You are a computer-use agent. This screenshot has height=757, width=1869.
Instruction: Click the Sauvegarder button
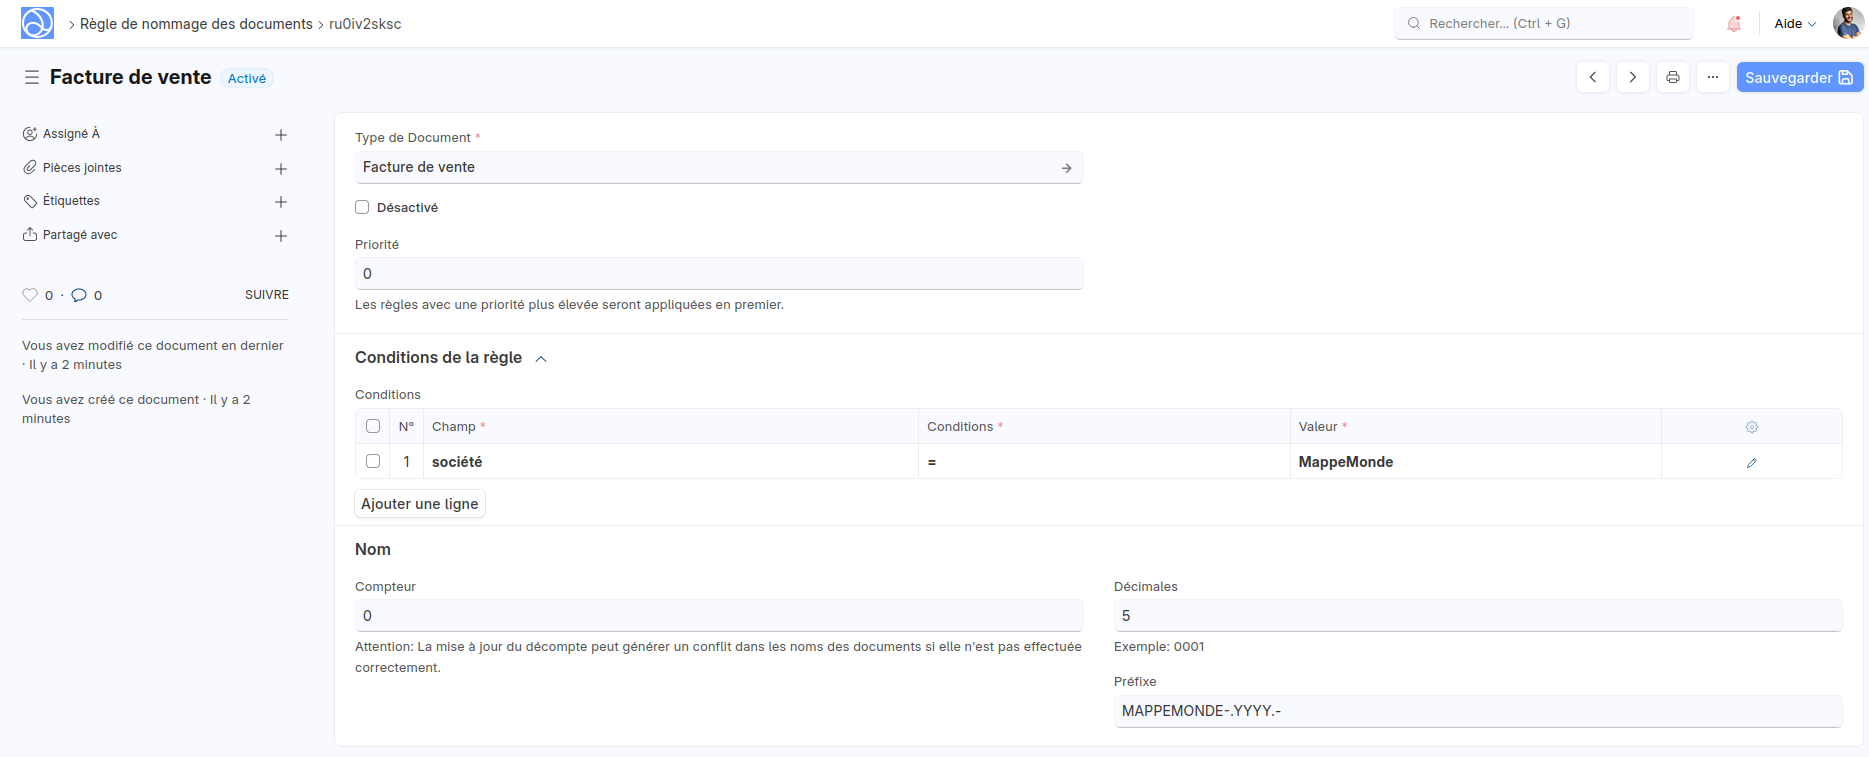coord(1800,77)
